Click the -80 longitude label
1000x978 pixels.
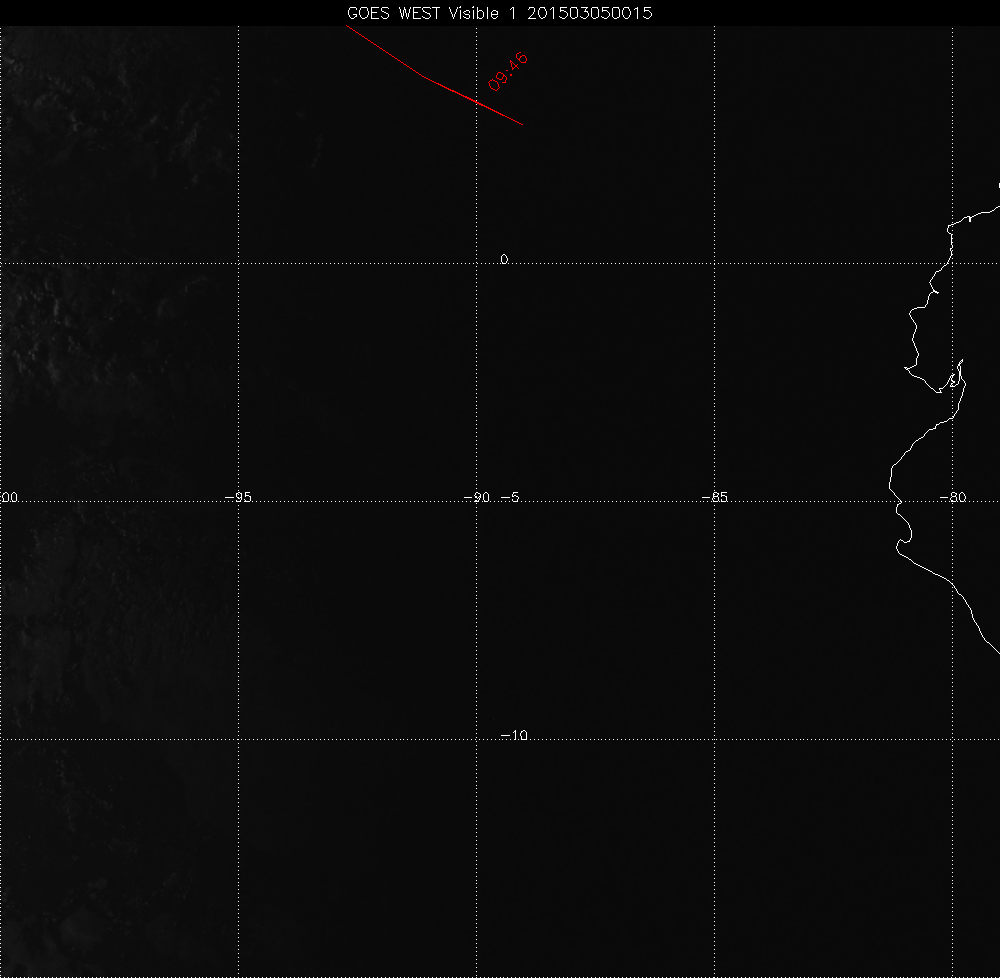[953, 497]
